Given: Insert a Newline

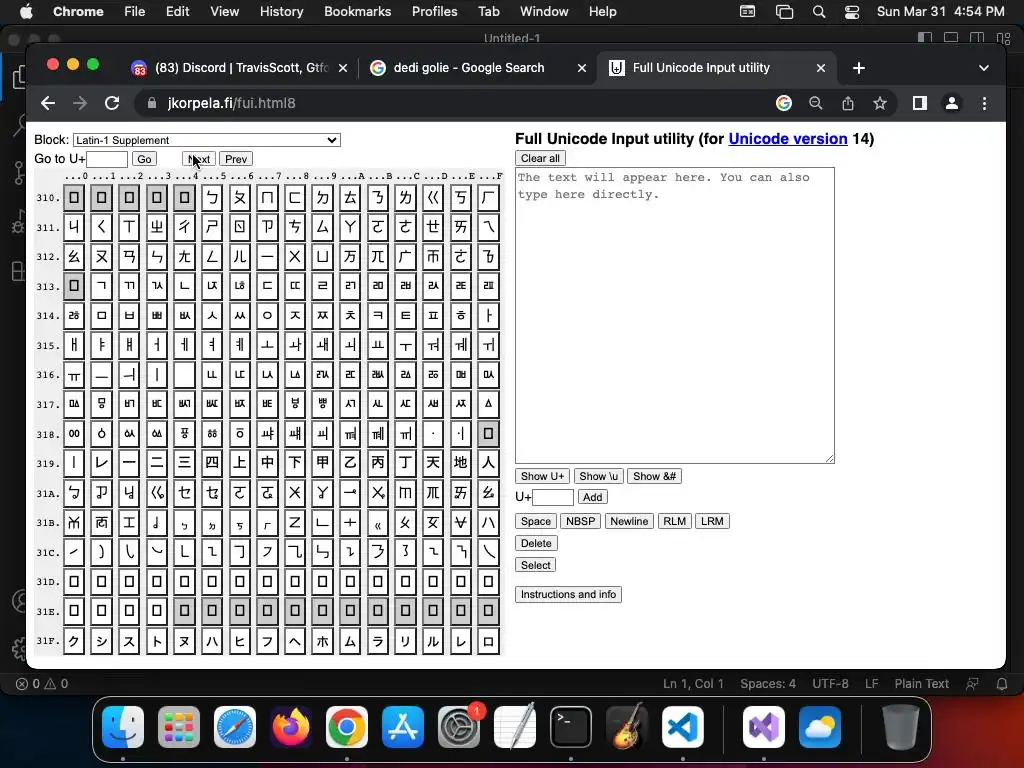Looking at the screenshot, I should 629,521.
